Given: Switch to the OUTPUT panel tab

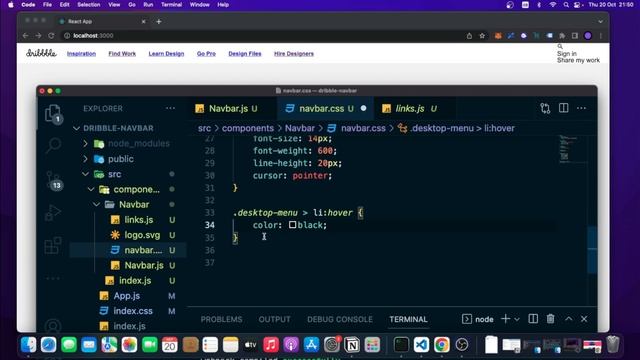Looking at the screenshot, I should coord(274,319).
